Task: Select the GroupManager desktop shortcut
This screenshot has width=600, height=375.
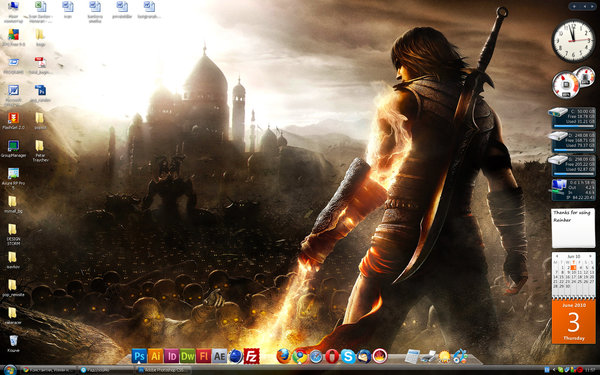Action: 13,149
